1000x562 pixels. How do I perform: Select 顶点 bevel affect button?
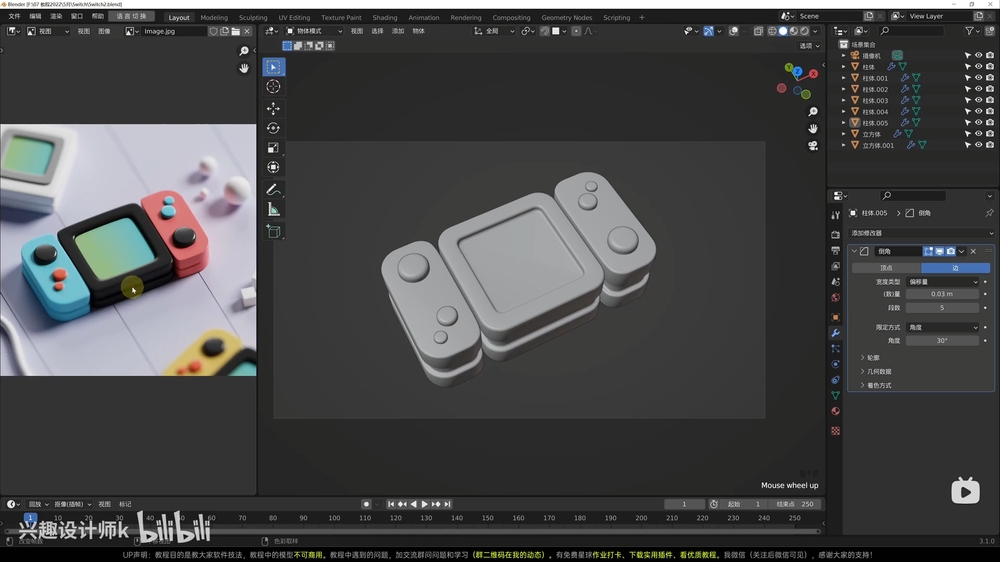point(886,268)
